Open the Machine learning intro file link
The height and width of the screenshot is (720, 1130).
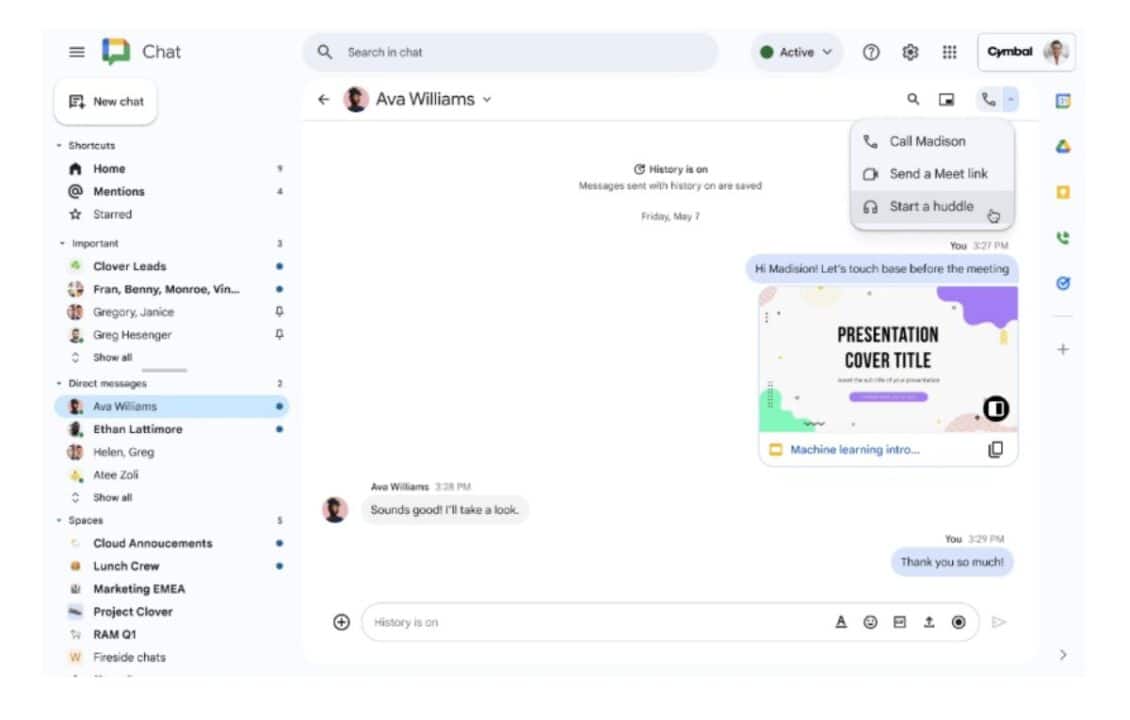854,450
